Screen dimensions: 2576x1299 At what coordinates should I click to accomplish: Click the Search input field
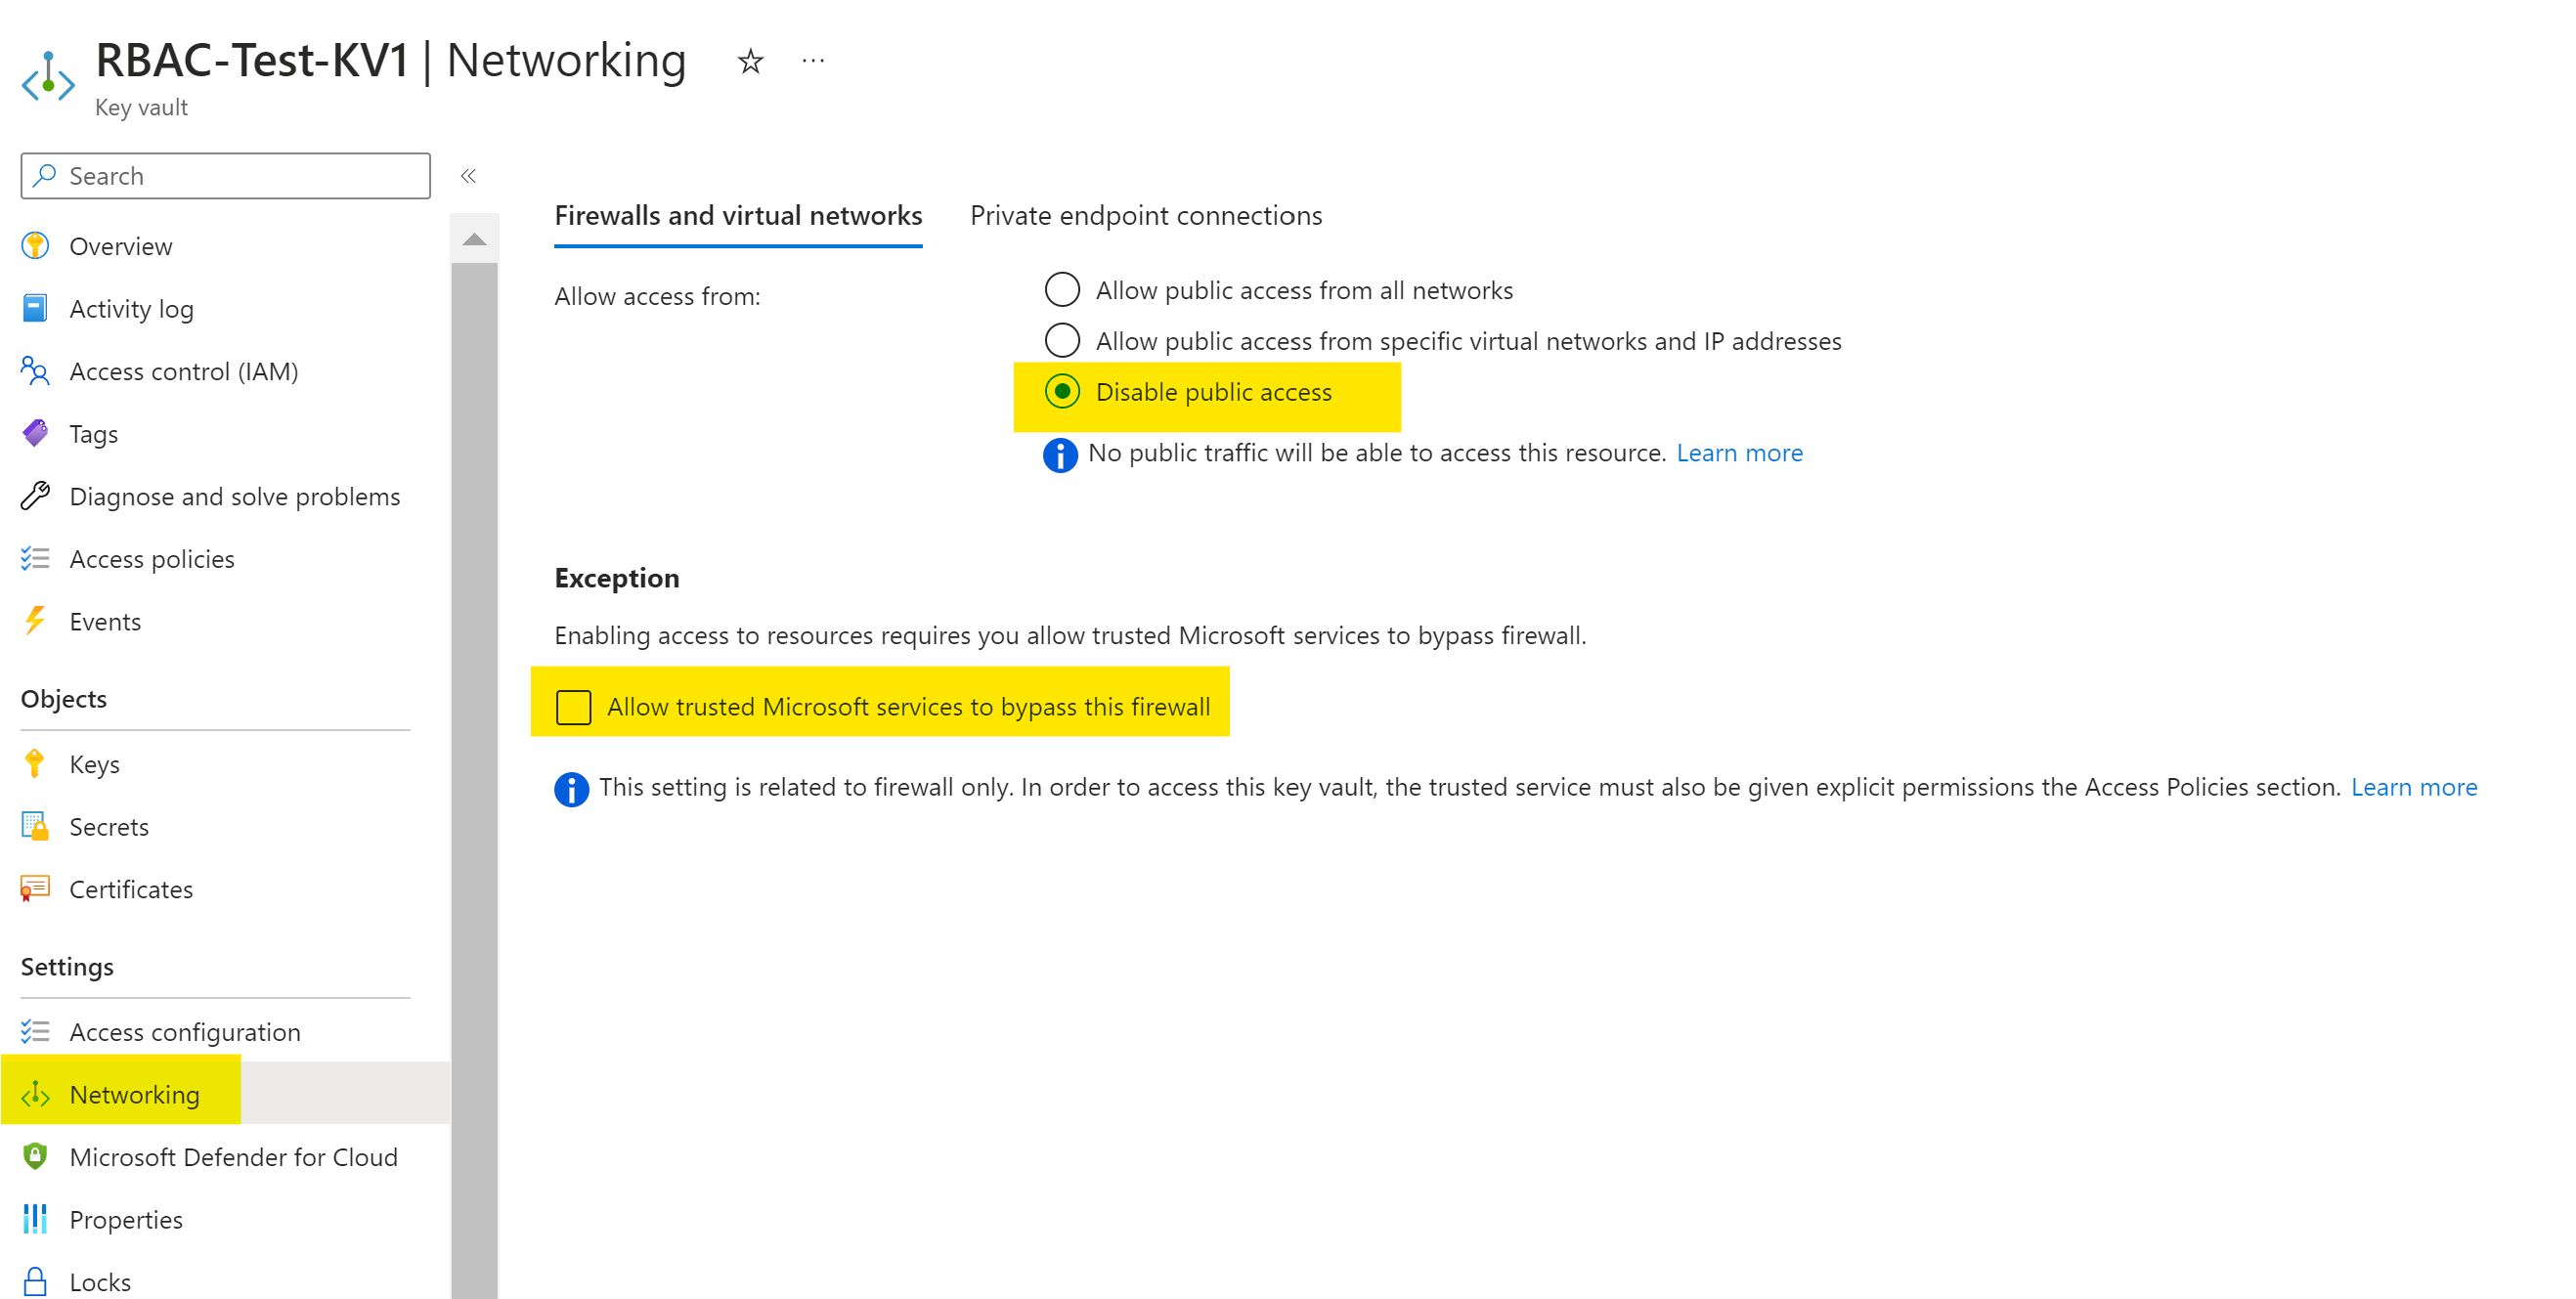point(225,176)
